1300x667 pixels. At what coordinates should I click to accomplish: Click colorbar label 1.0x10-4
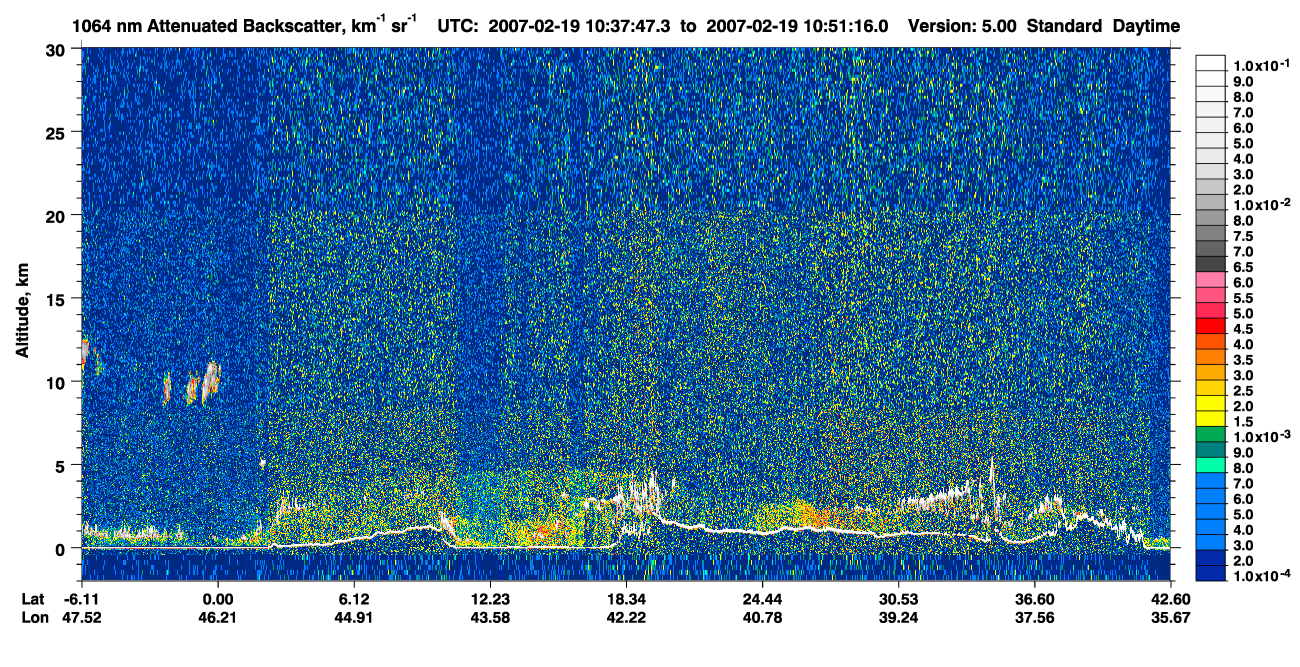tap(1261, 577)
